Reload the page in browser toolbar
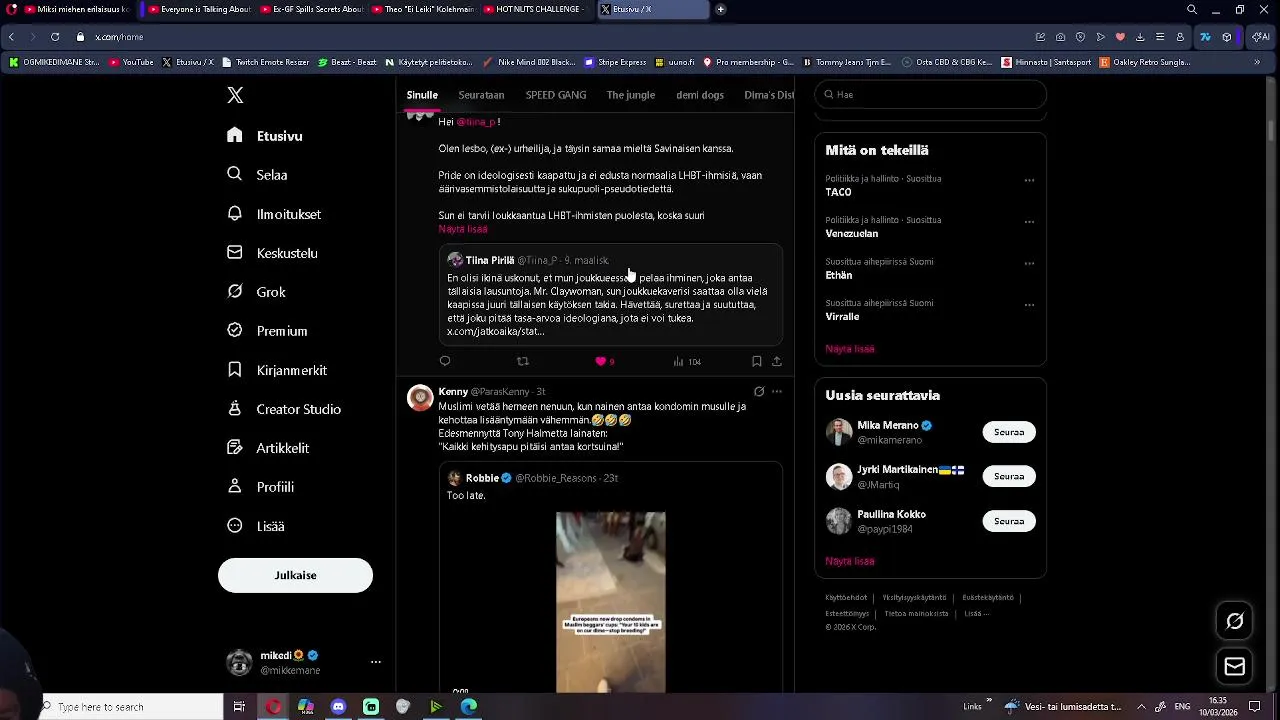The width and height of the screenshot is (1280, 720). point(54,37)
